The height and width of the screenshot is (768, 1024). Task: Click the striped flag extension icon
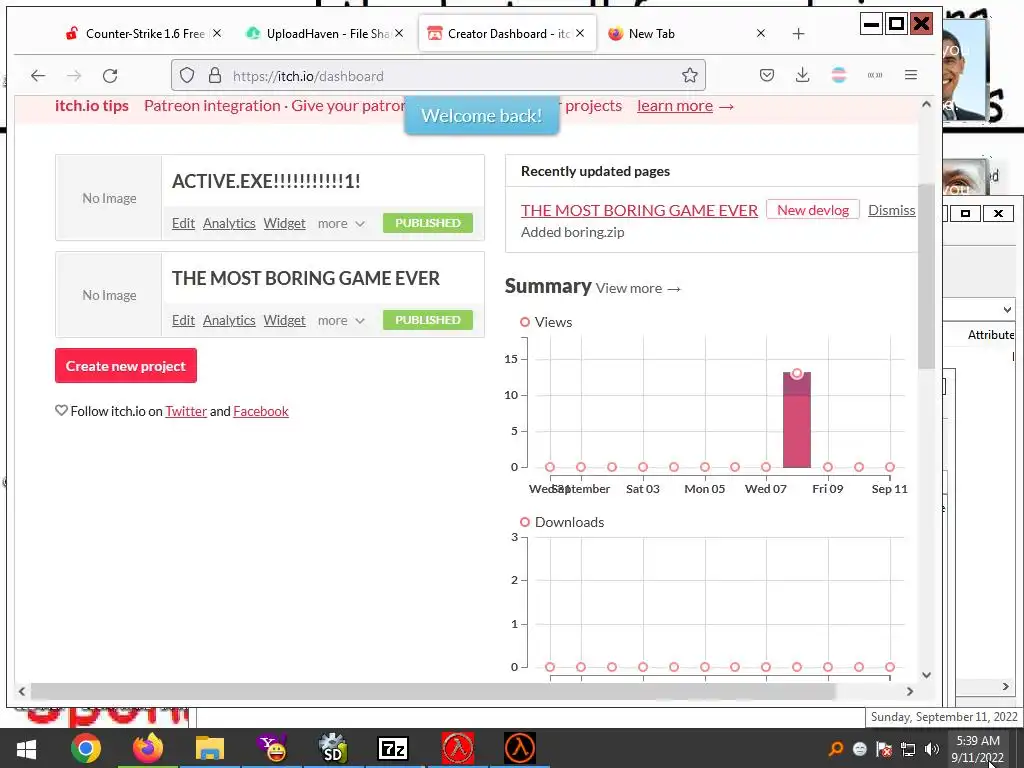click(x=839, y=76)
